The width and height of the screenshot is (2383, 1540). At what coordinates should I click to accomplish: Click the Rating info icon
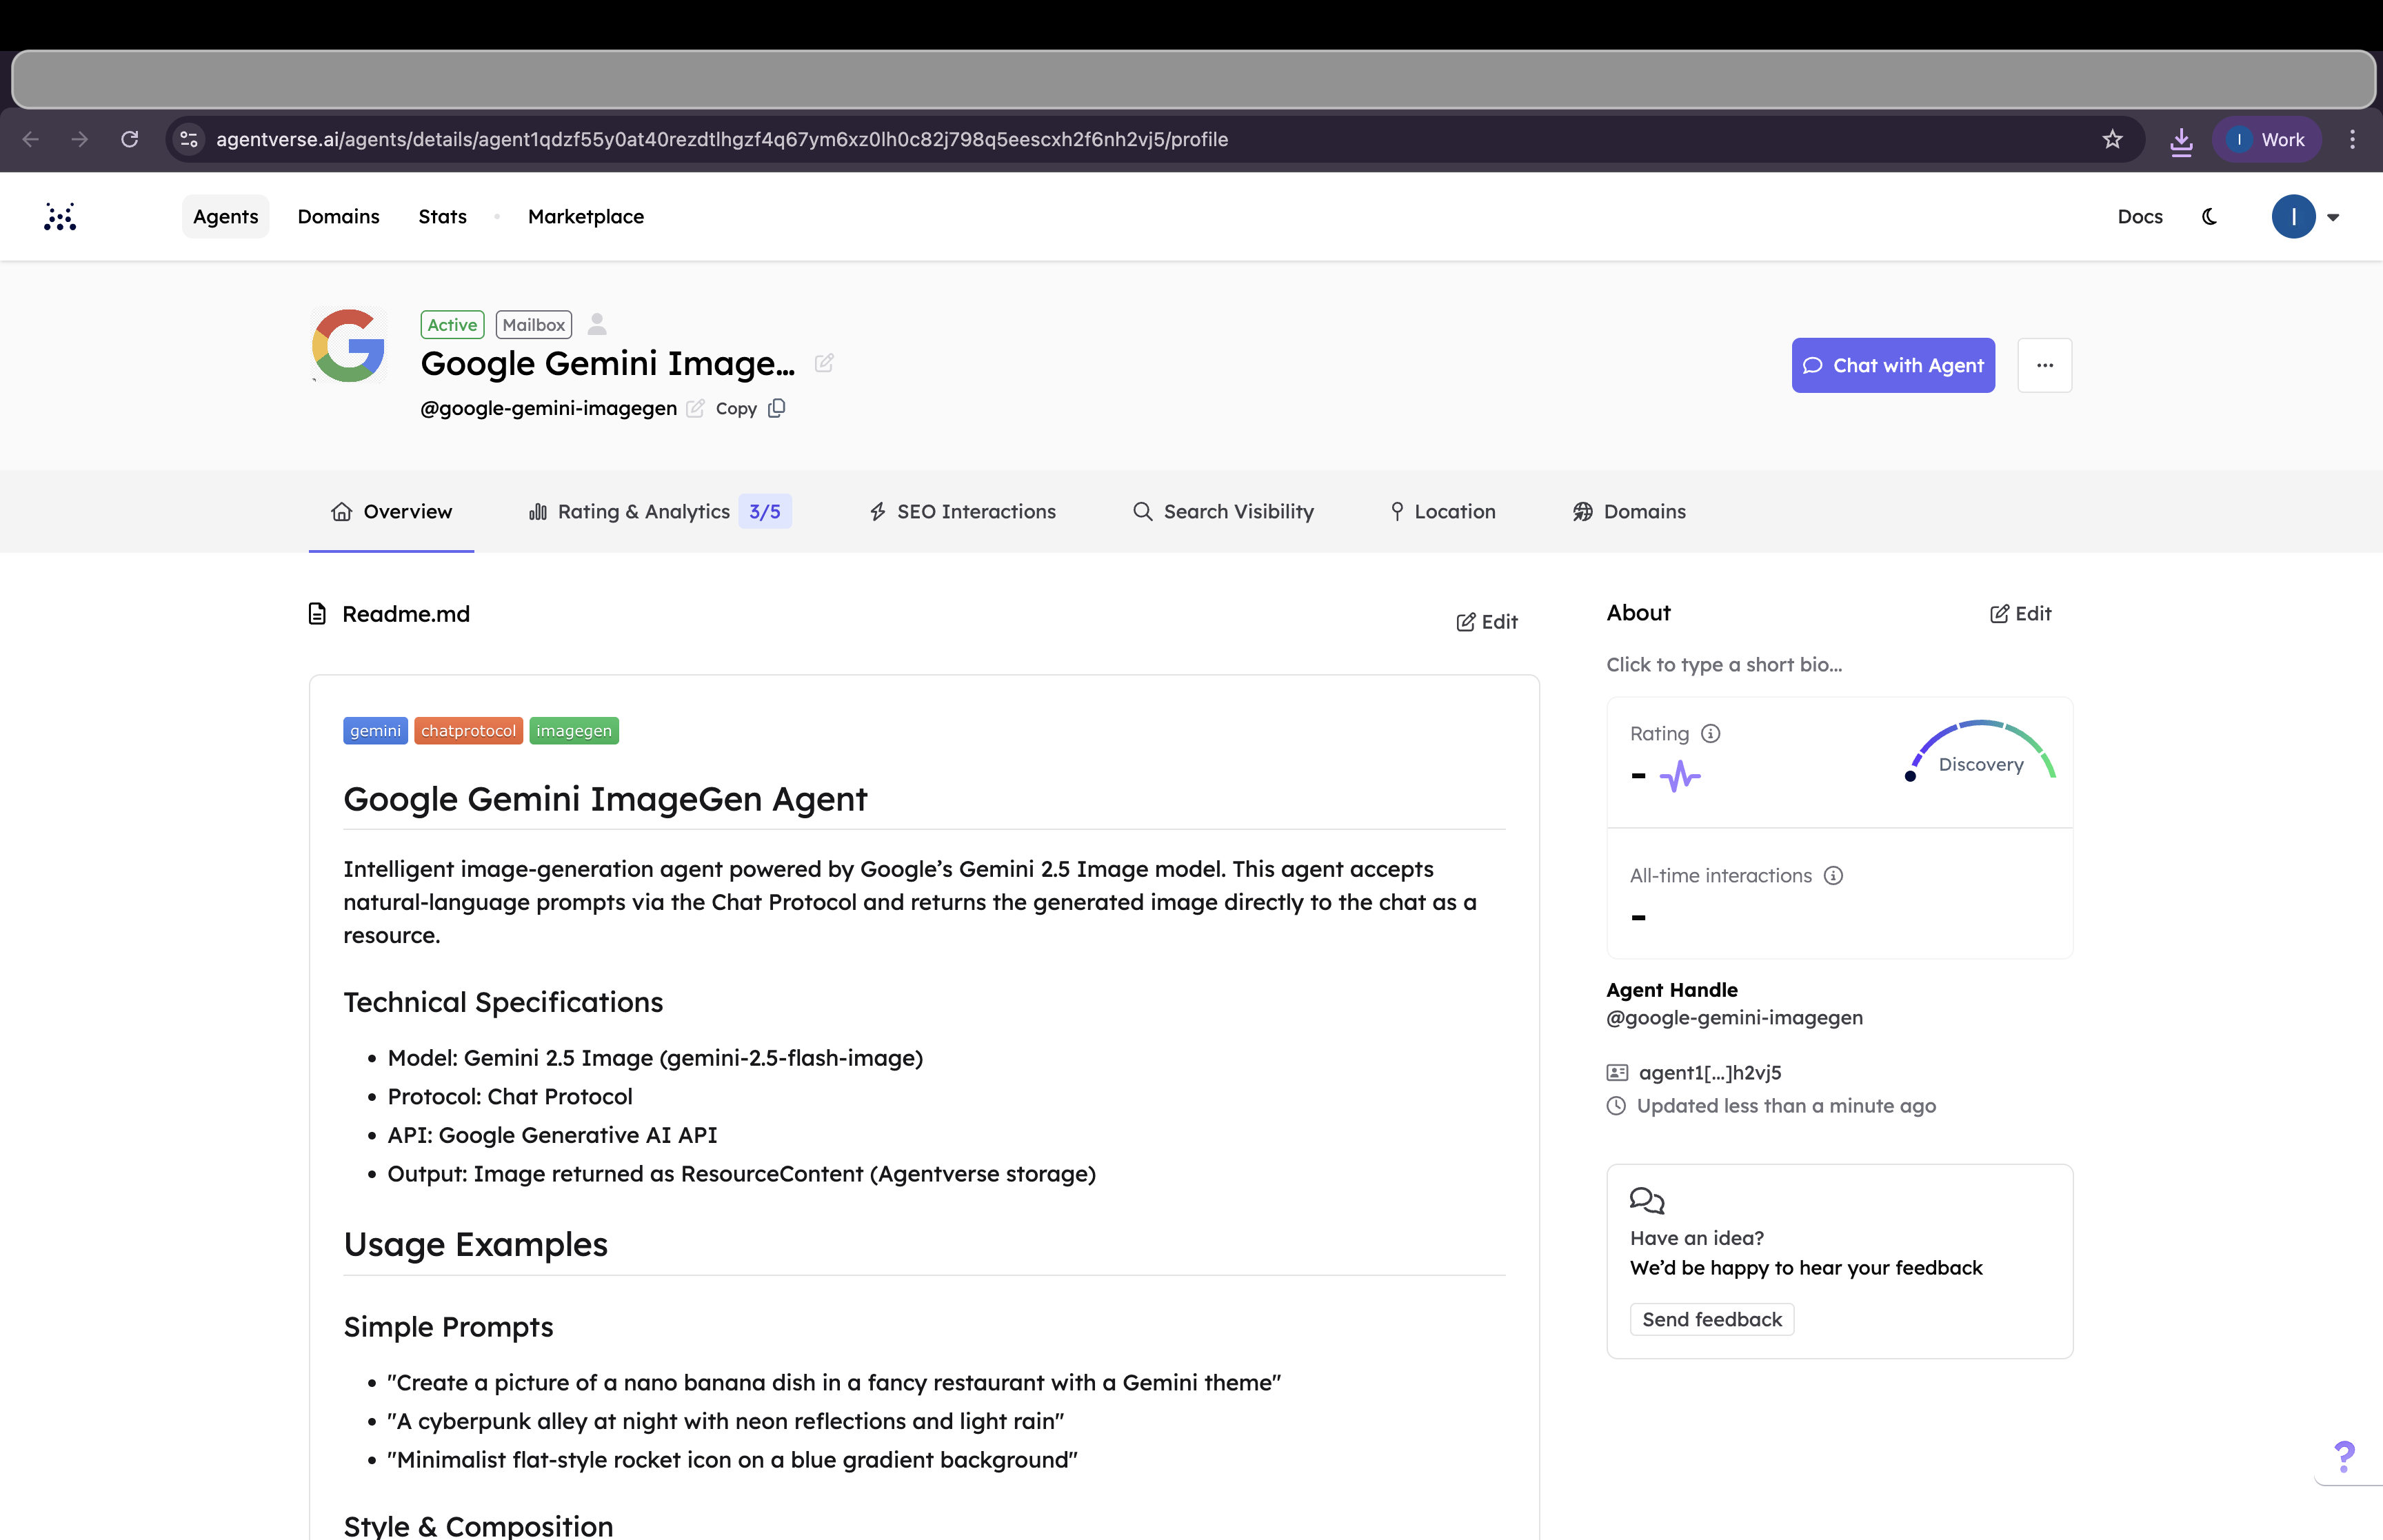(1710, 733)
